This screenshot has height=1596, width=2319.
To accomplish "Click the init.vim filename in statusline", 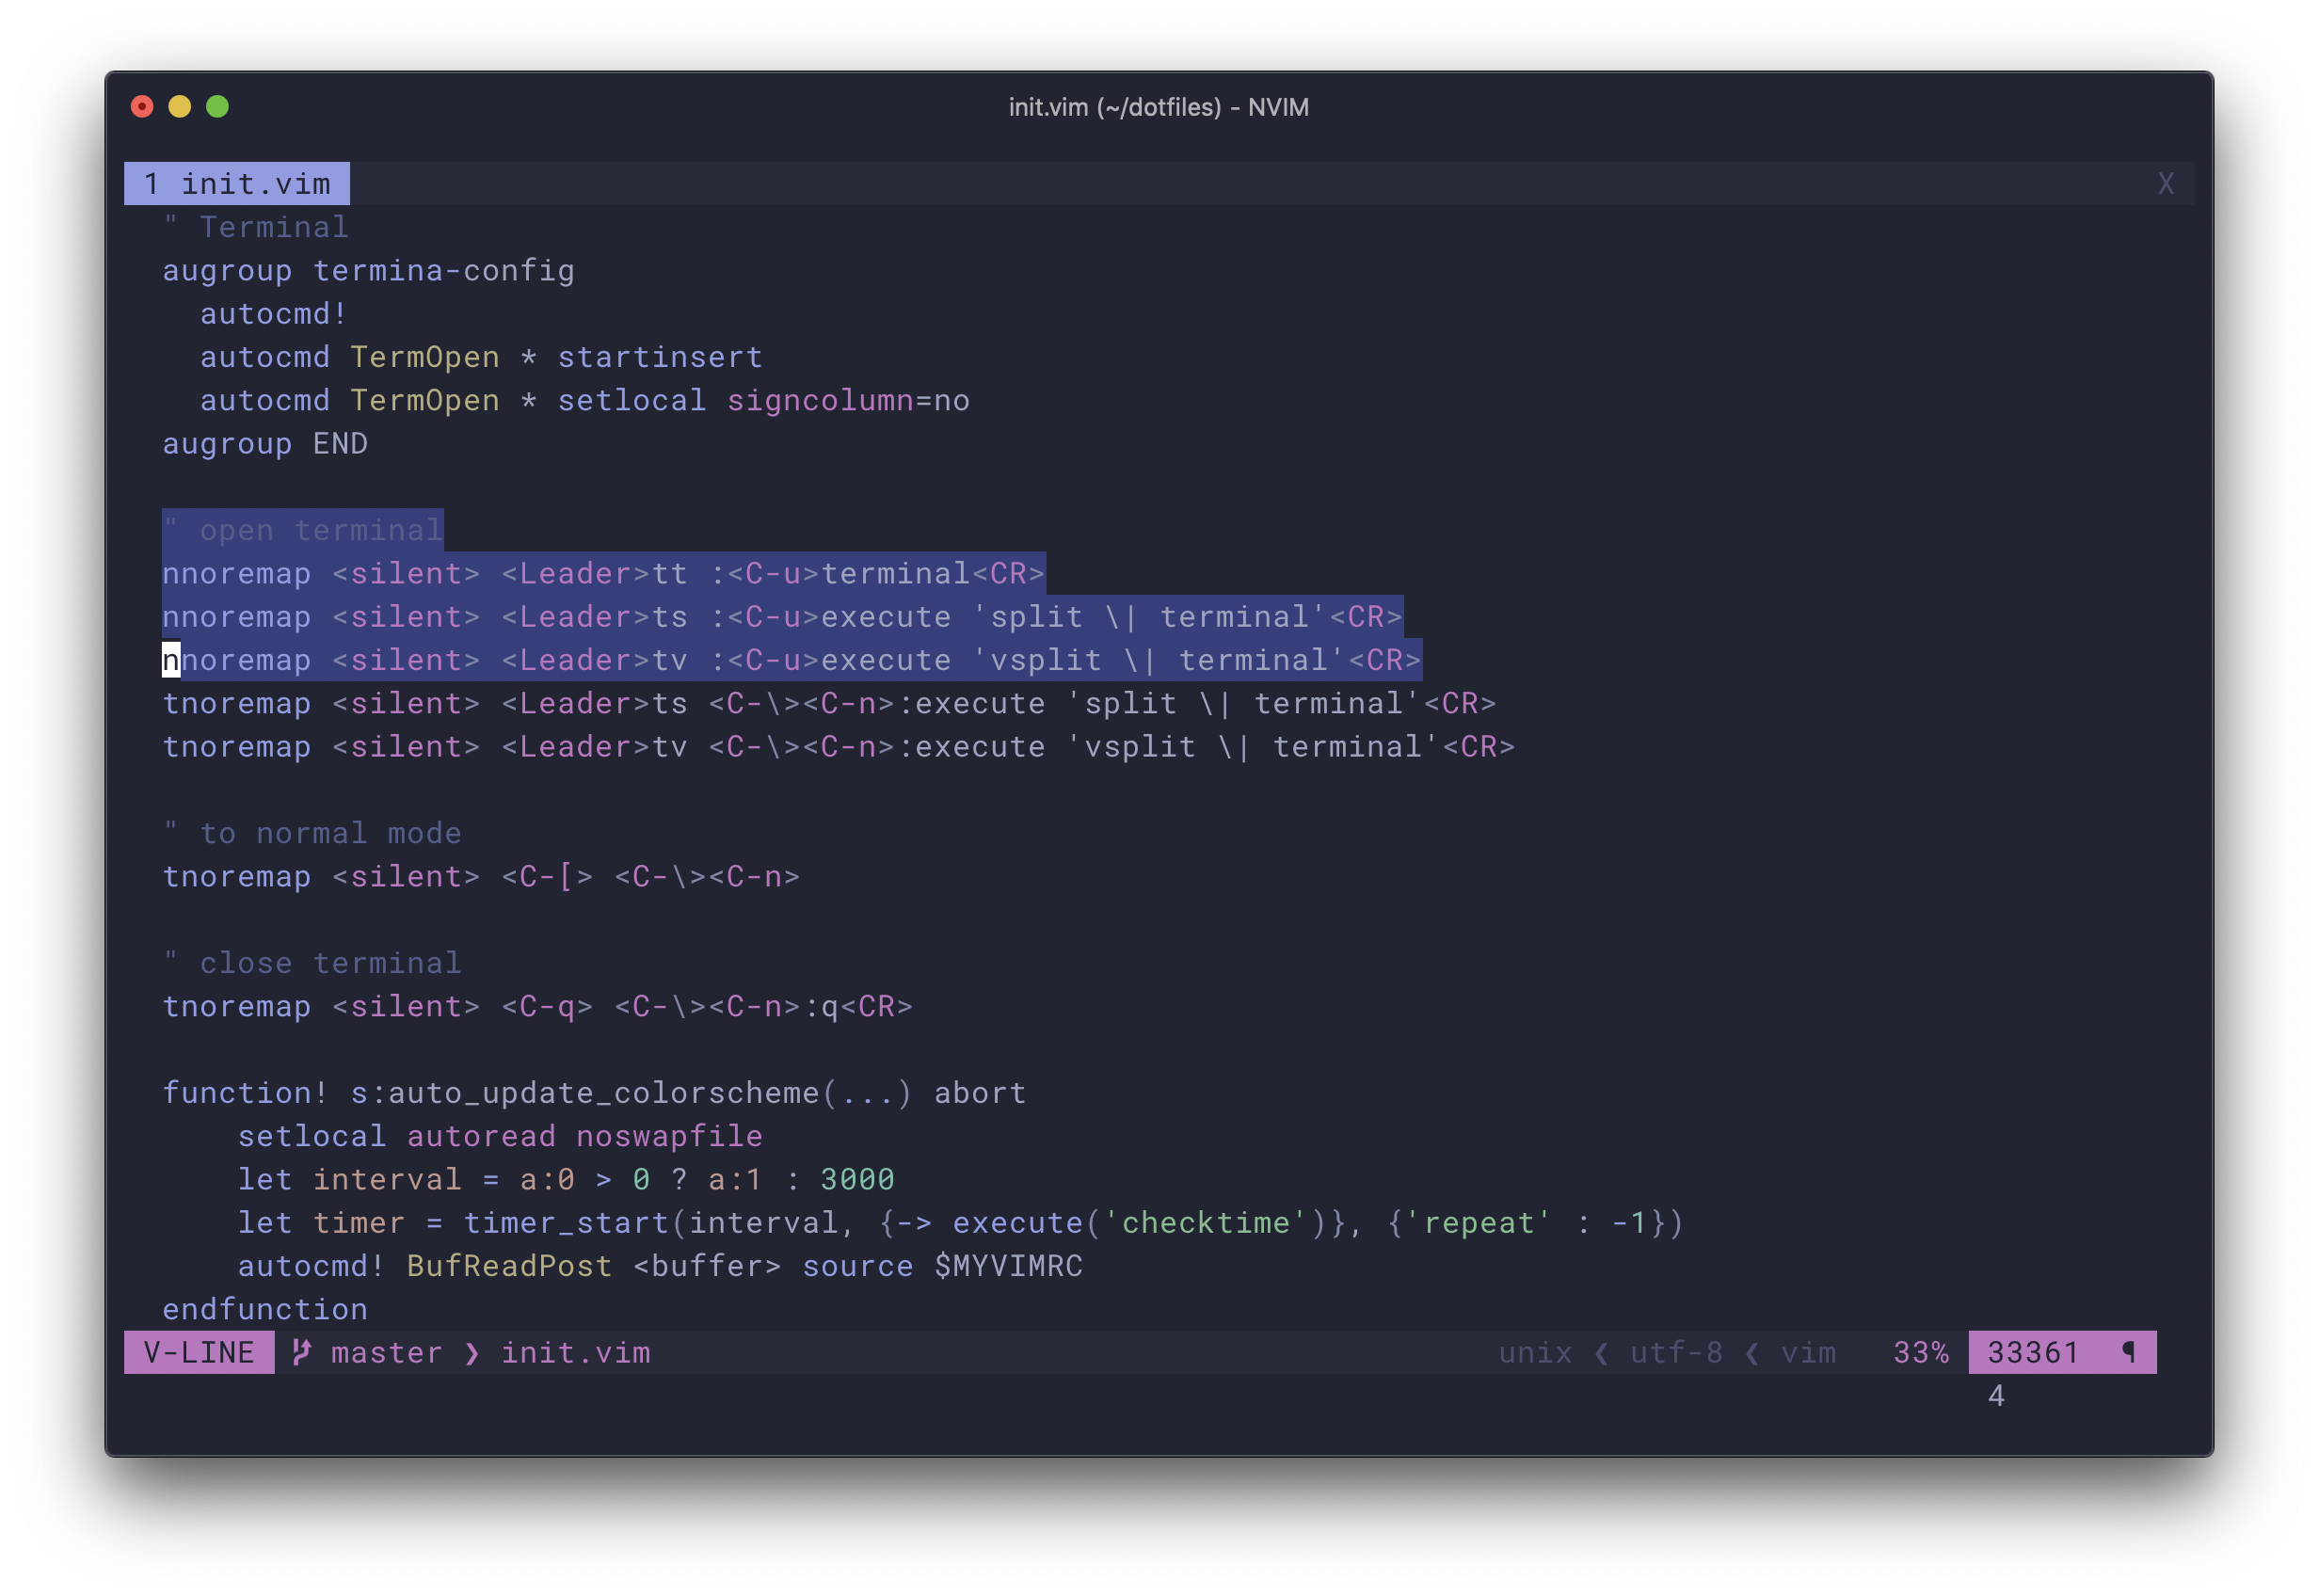I will click(x=575, y=1352).
